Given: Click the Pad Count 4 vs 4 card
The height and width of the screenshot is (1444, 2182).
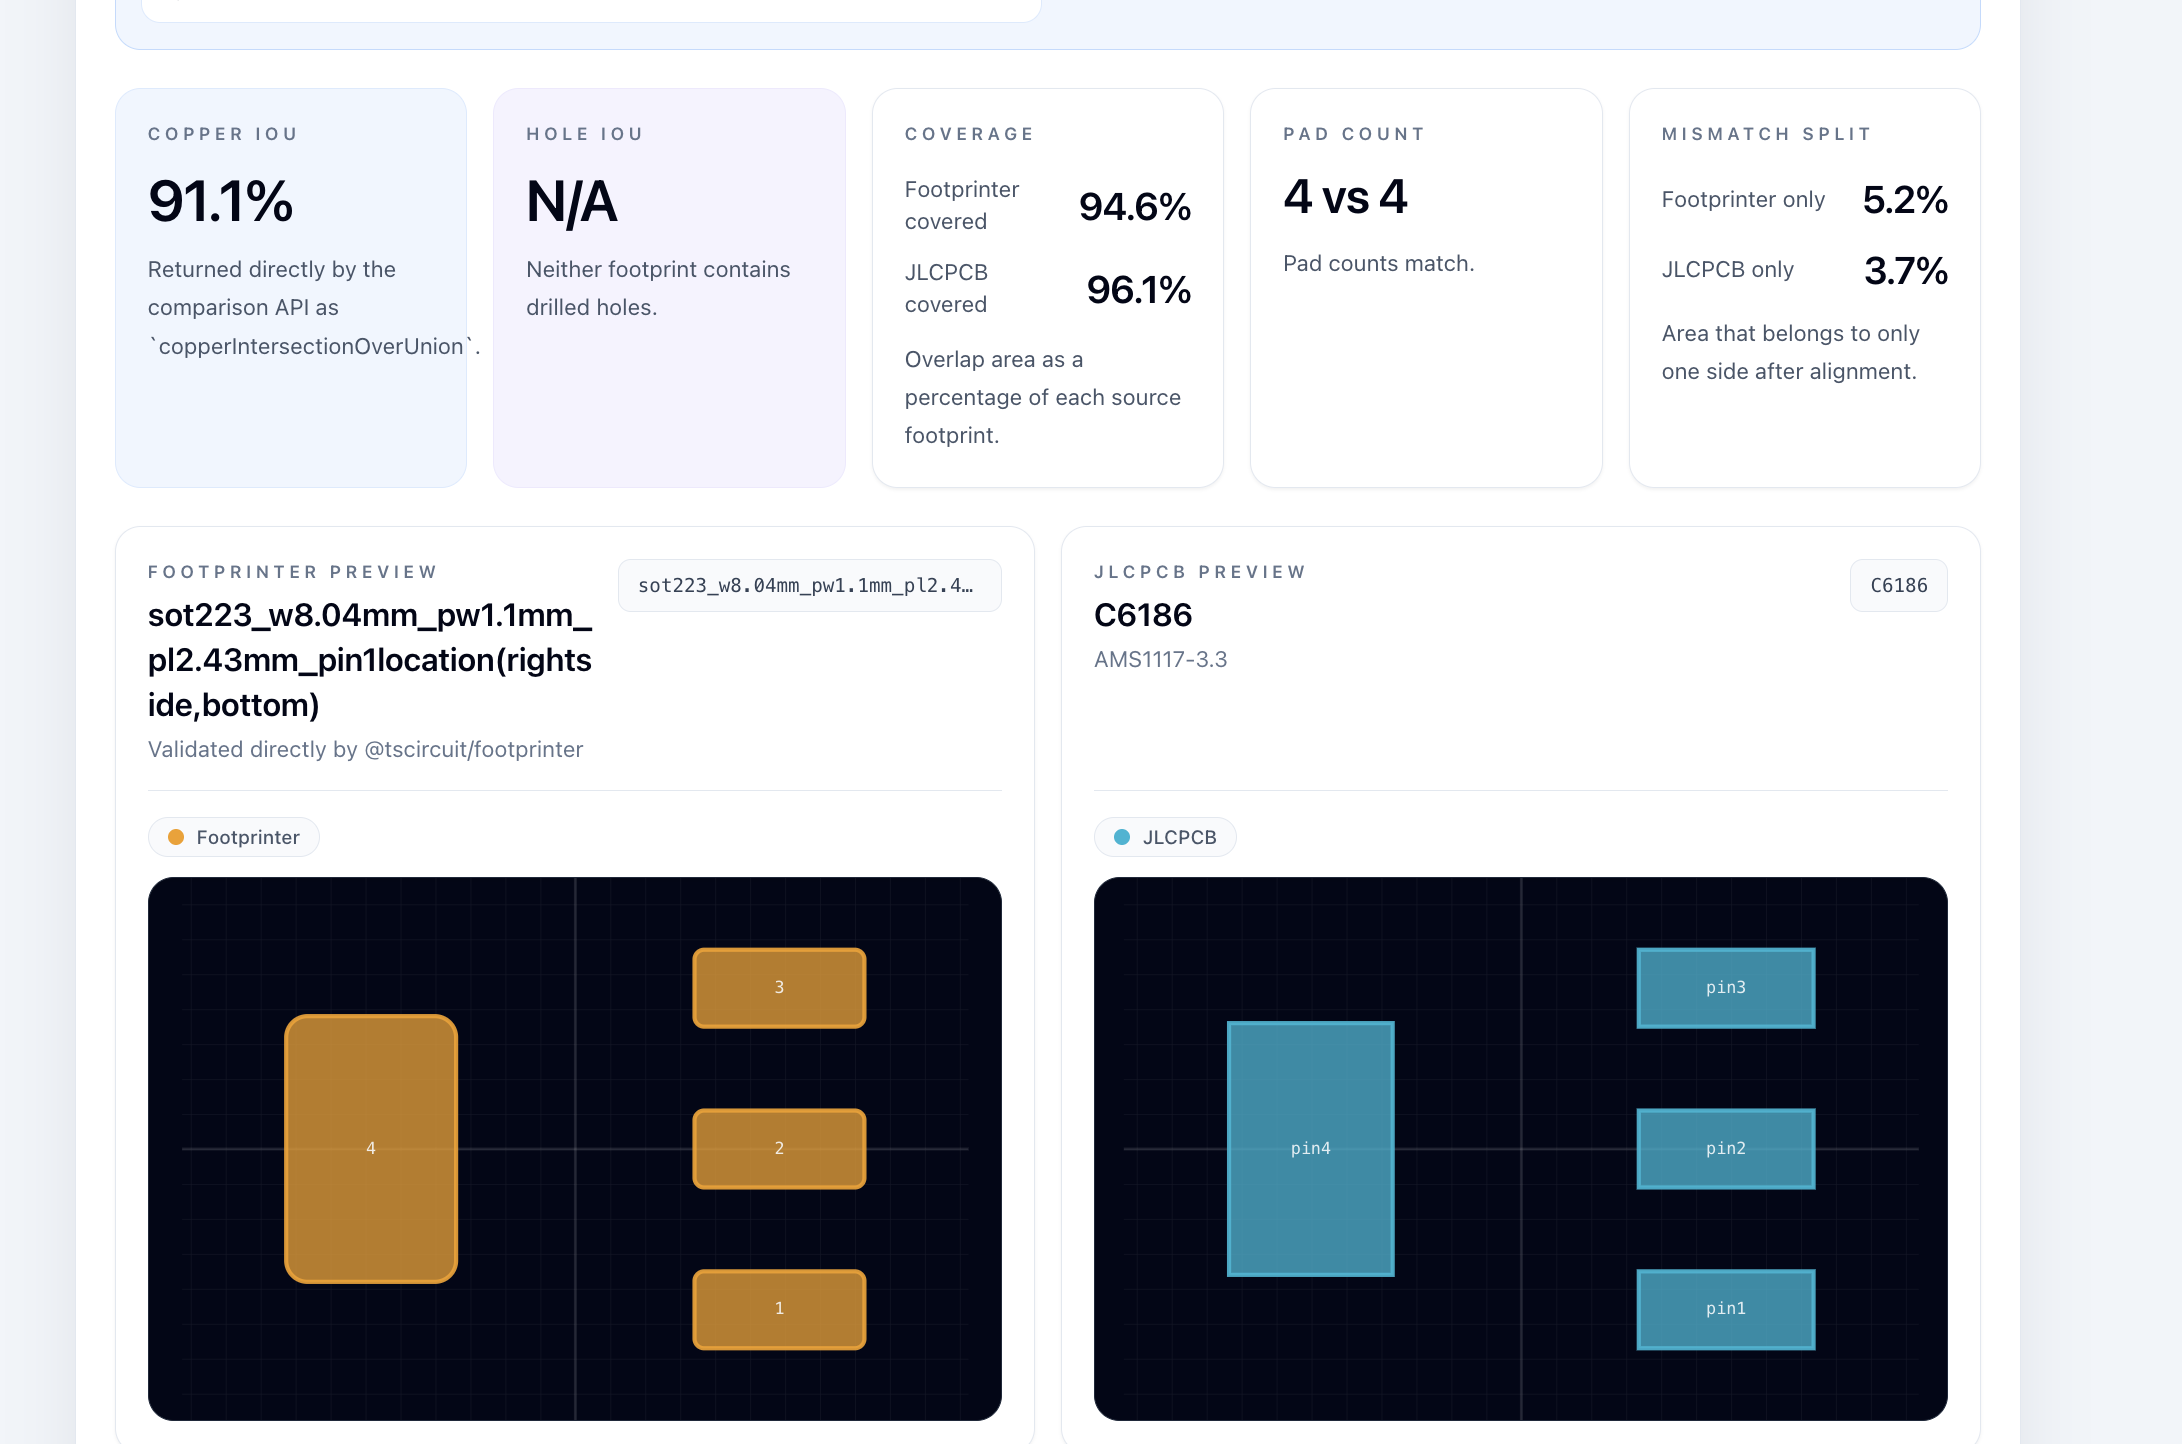Looking at the screenshot, I should 1426,288.
